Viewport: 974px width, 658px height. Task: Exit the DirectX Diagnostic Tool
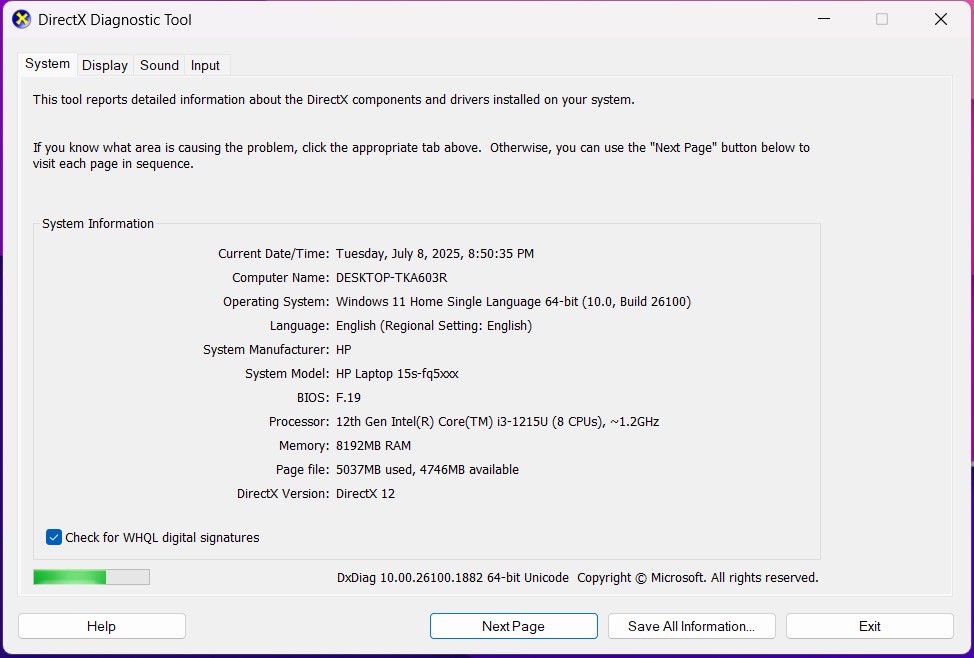[869, 625]
